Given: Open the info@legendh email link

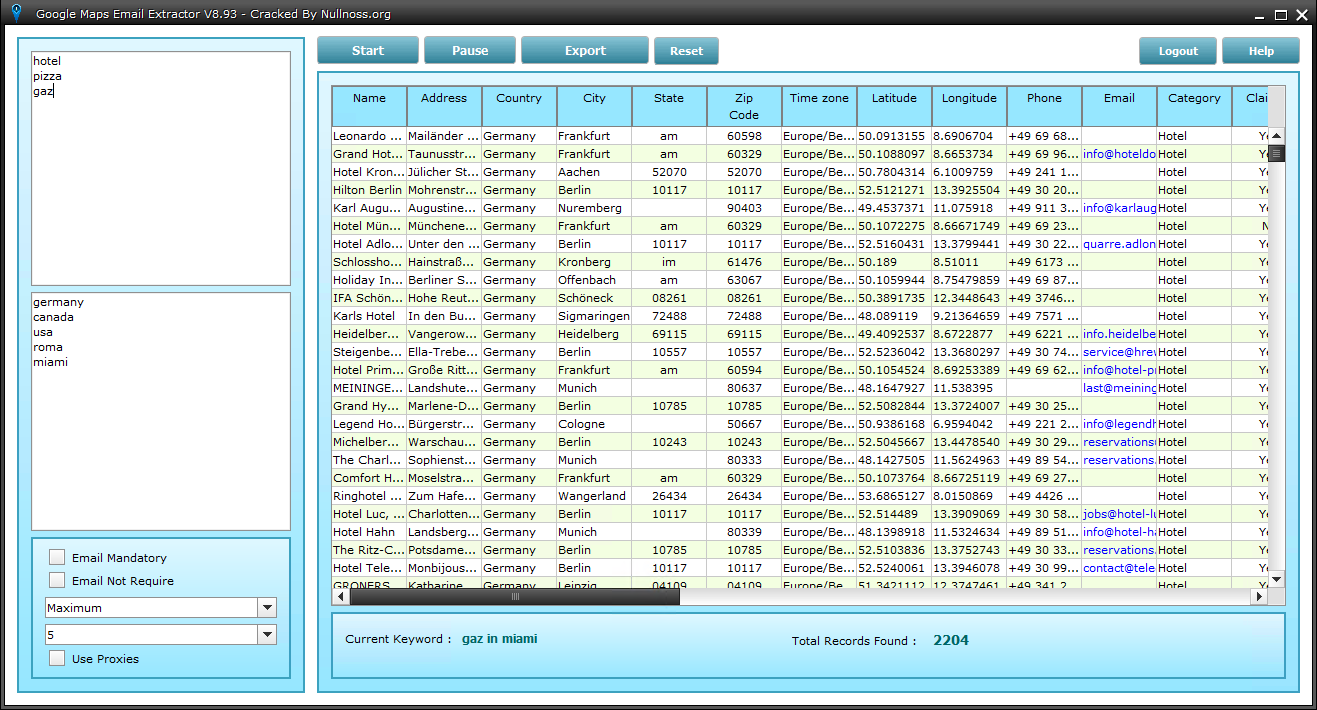Looking at the screenshot, I should [x=1119, y=424].
